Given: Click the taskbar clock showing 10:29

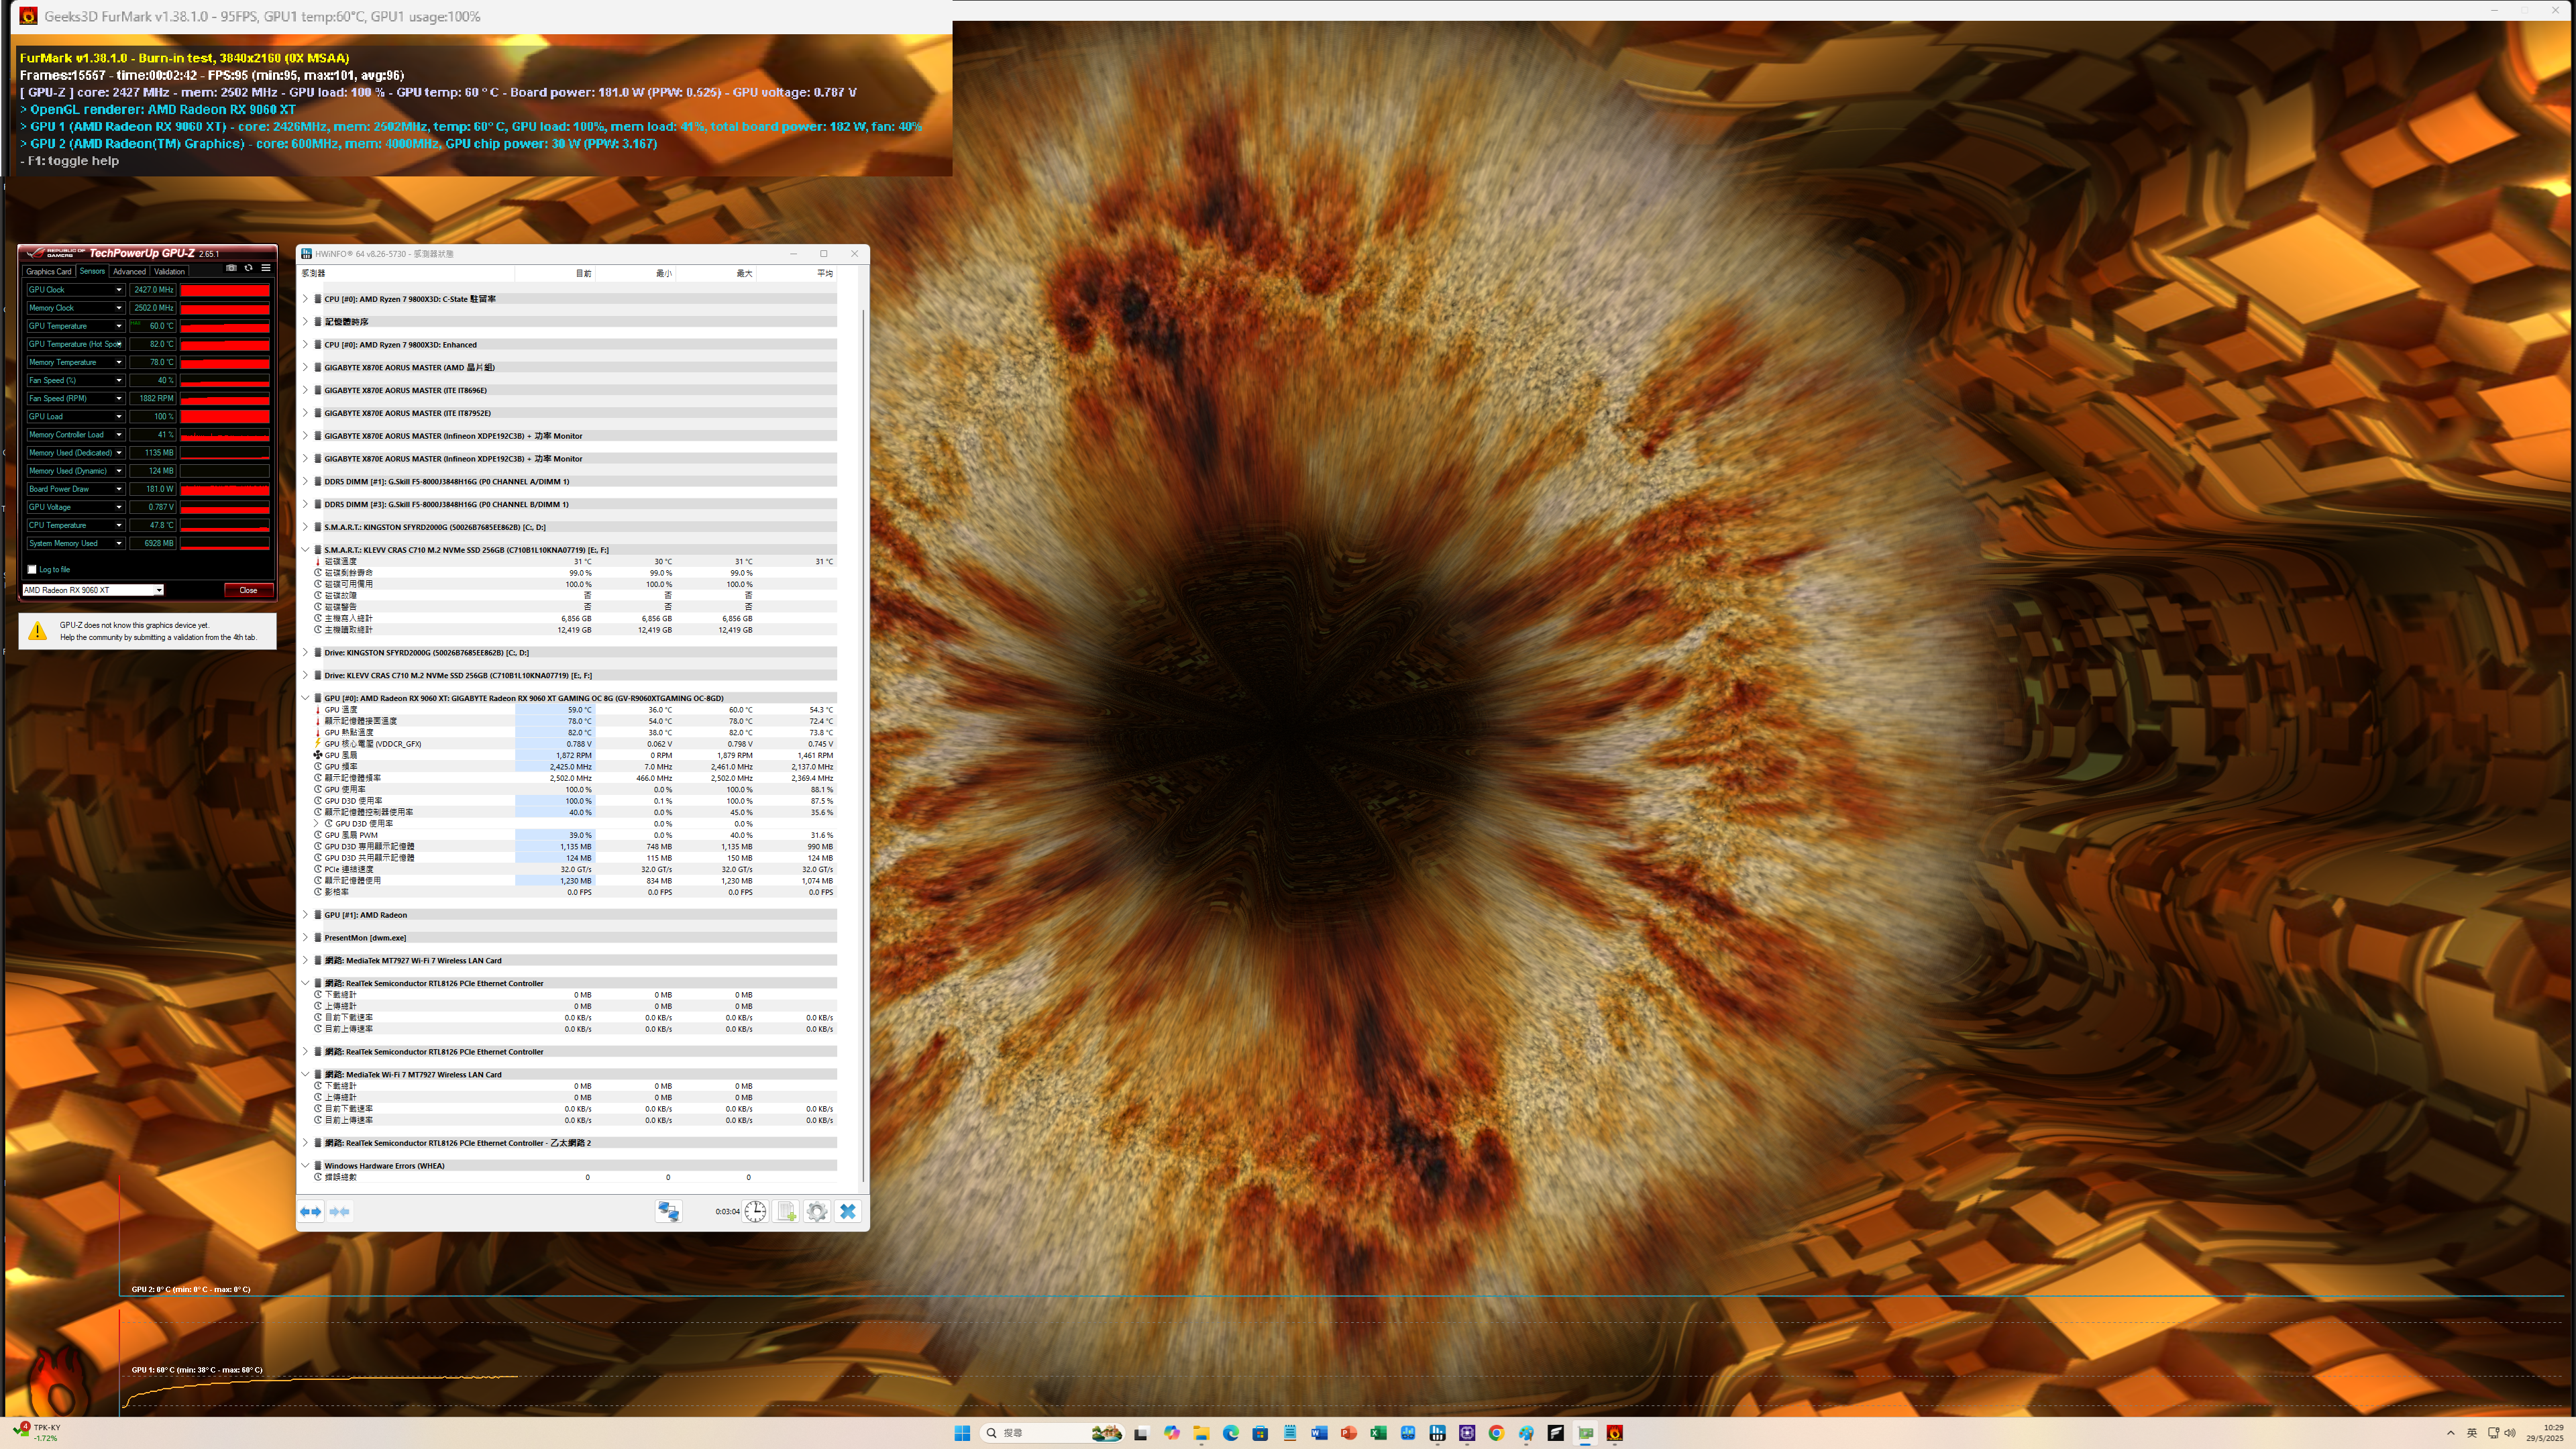Looking at the screenshot, I should click(x=2546, y=1433).
